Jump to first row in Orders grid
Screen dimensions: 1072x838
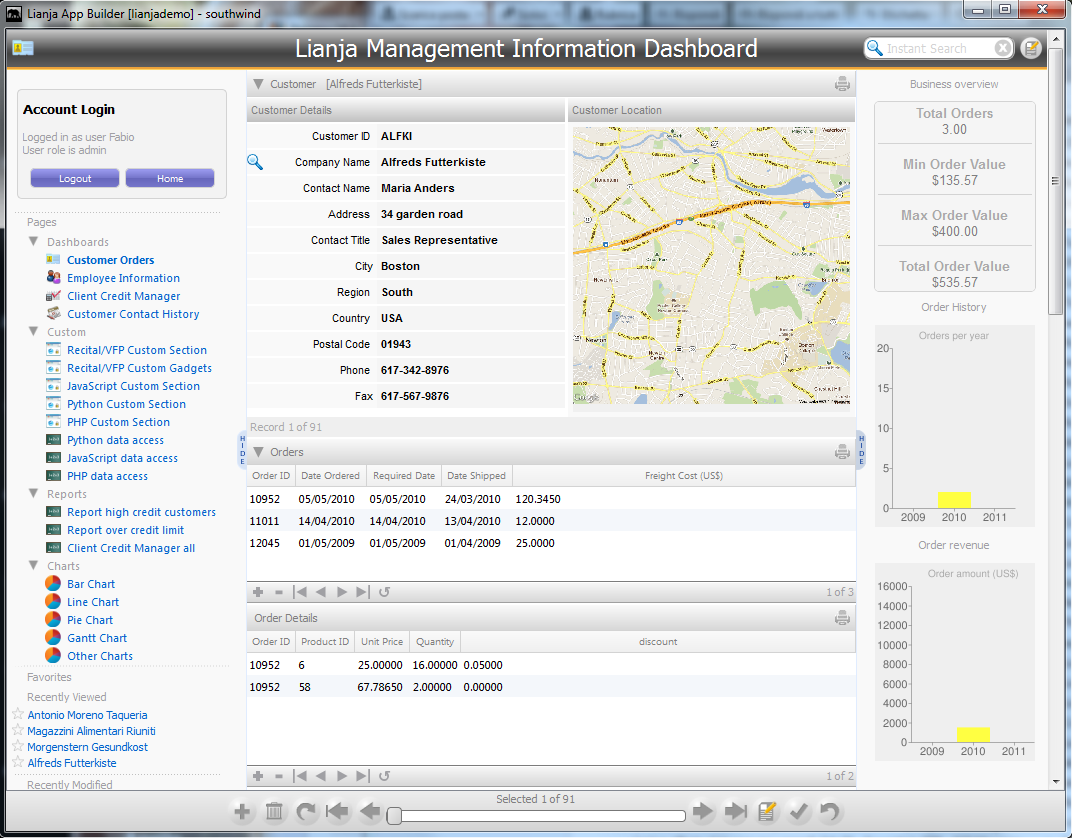tap(299, 592)
